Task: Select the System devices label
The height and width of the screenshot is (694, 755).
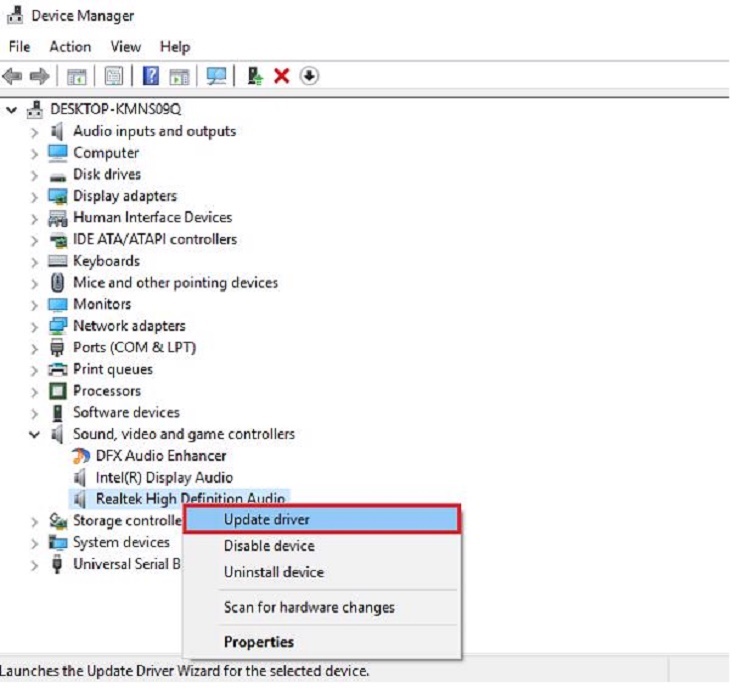Action: [x=121, y=542]
